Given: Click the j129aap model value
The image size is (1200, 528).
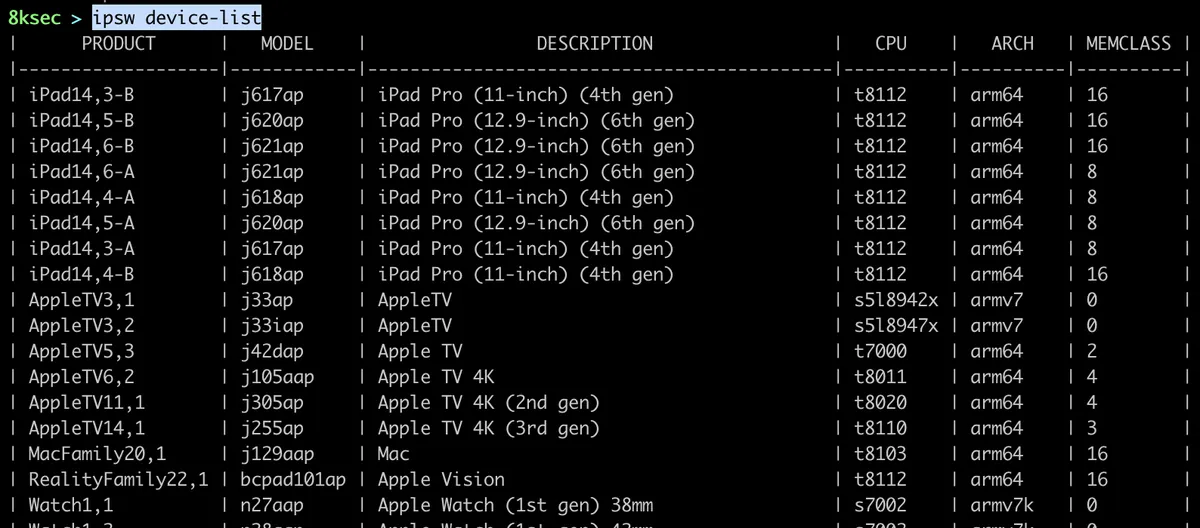Looking at the screenshot, I should (x=277, y=453).
